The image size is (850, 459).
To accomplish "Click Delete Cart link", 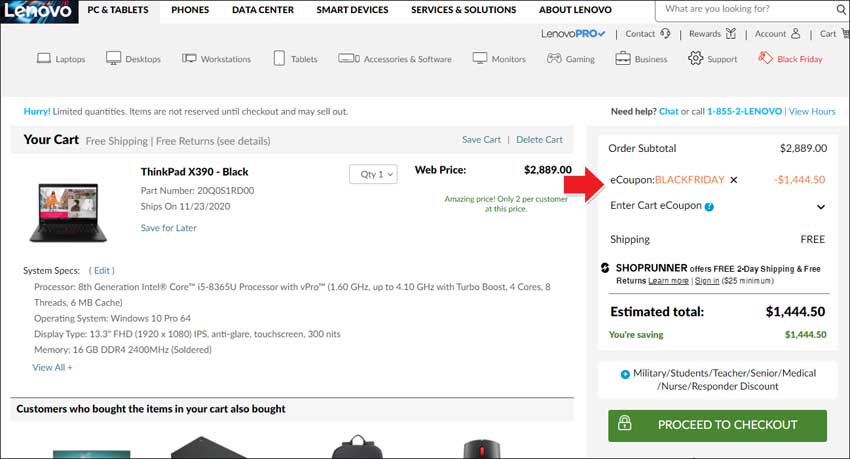I will 539,139.
